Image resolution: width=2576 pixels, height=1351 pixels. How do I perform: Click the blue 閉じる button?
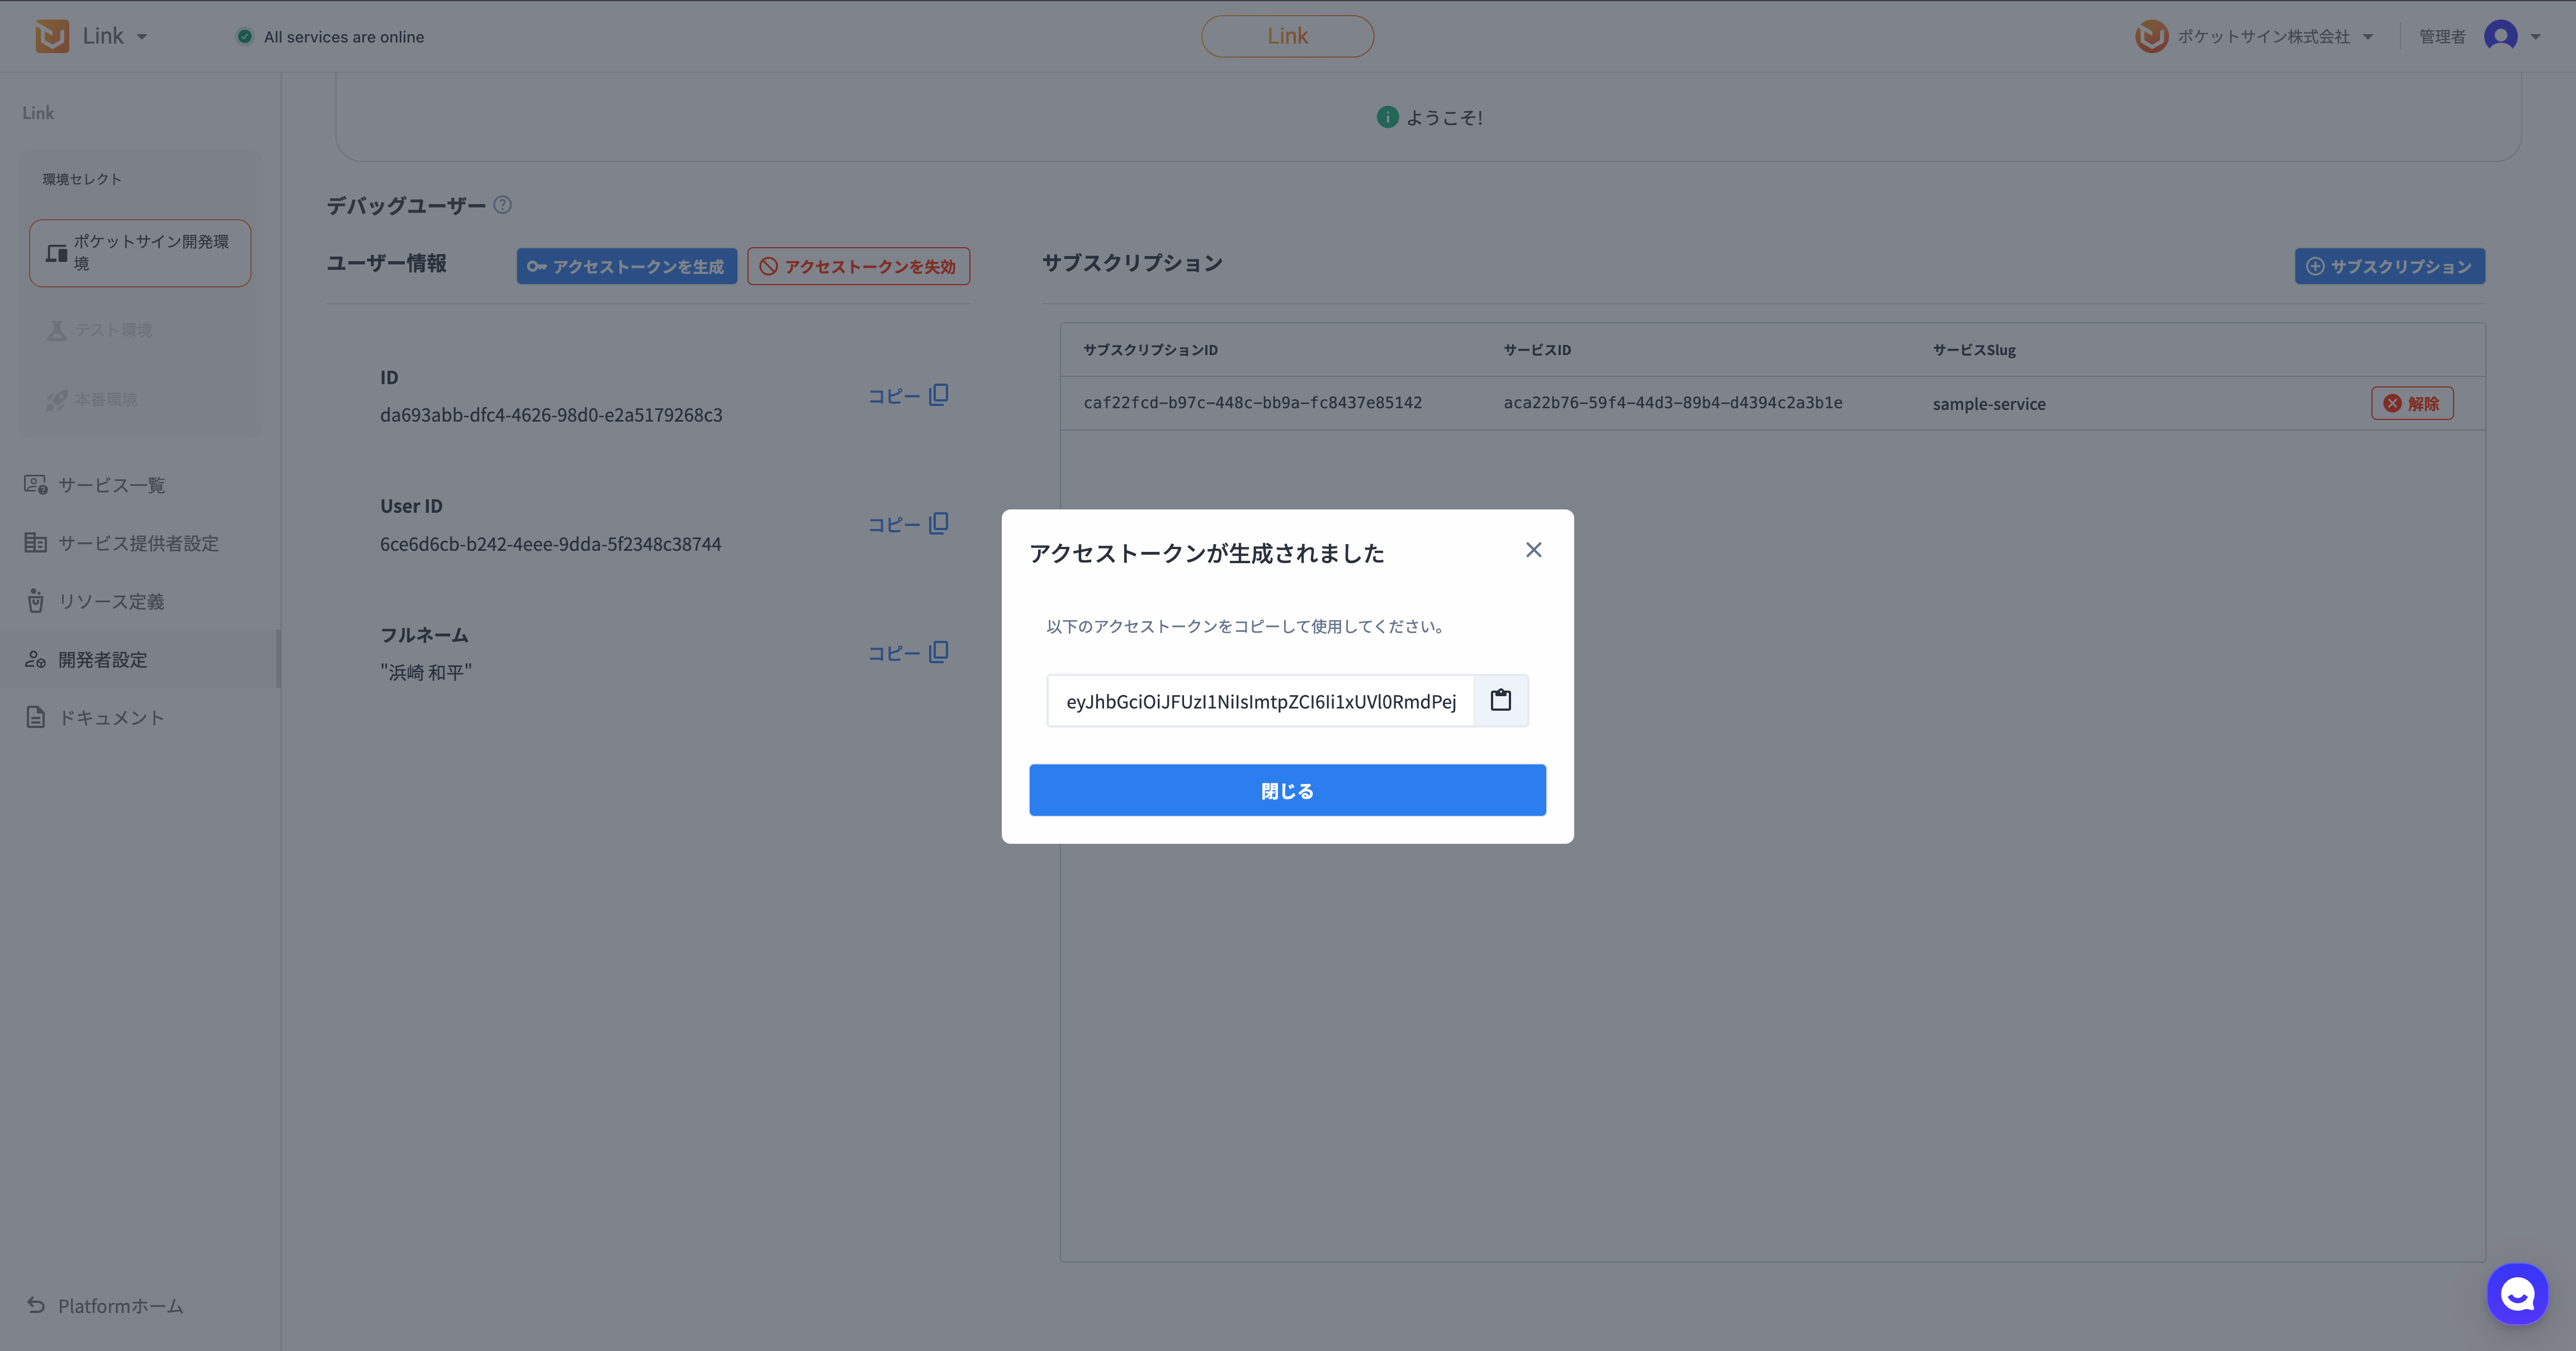pyautogui.click(x=1287, y=790)
